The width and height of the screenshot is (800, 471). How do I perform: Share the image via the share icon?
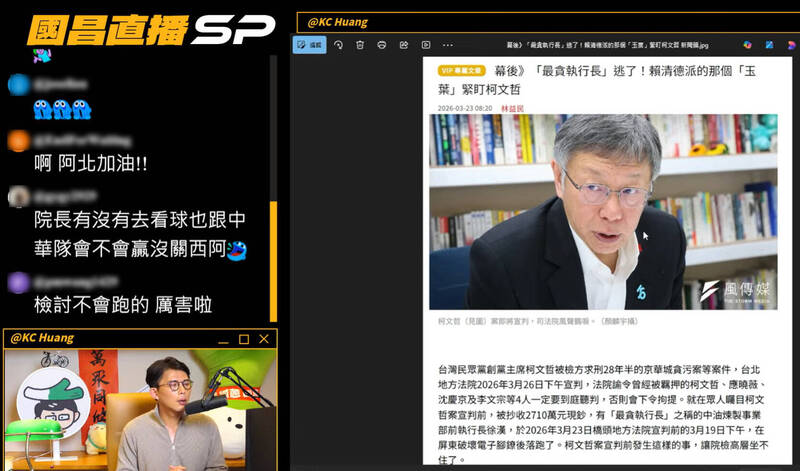click(x=404, y=45)
